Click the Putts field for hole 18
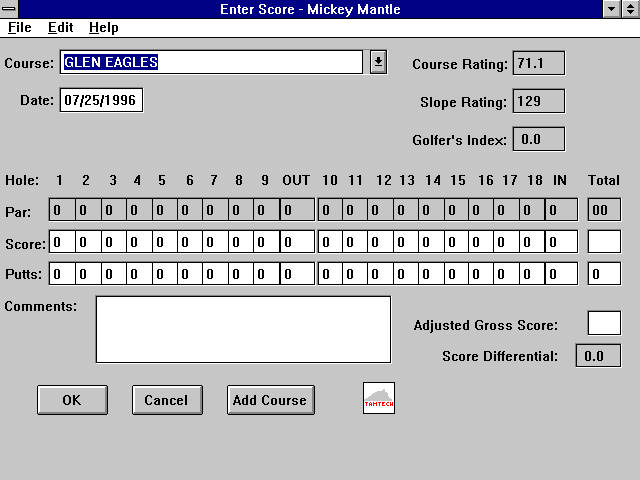 pyautogui.click(x=532, y=274)
